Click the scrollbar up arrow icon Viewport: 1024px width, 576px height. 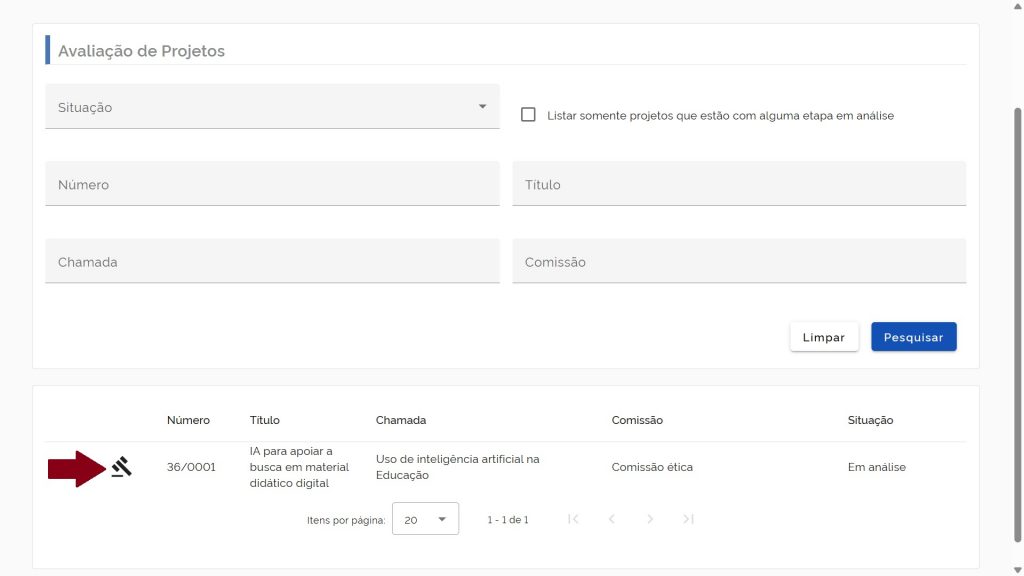(1016, 7)
